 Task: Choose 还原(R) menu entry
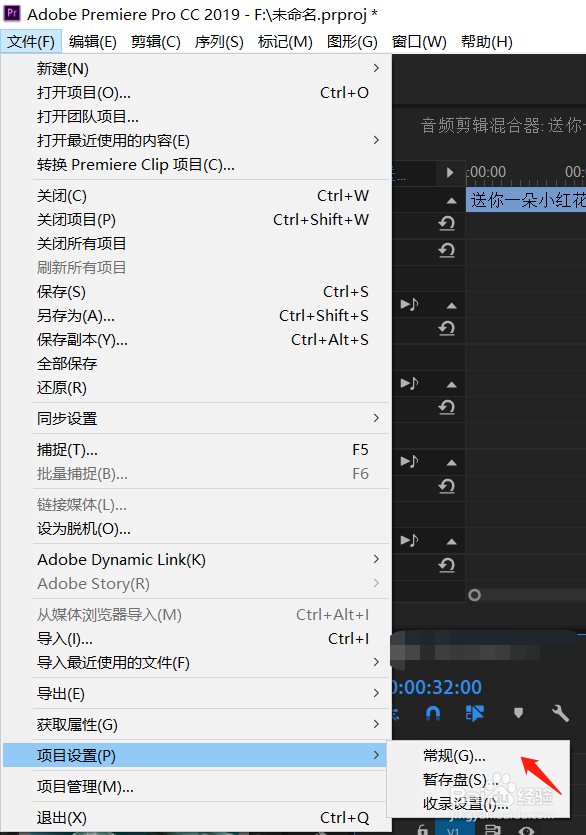(x=196, y=388)
